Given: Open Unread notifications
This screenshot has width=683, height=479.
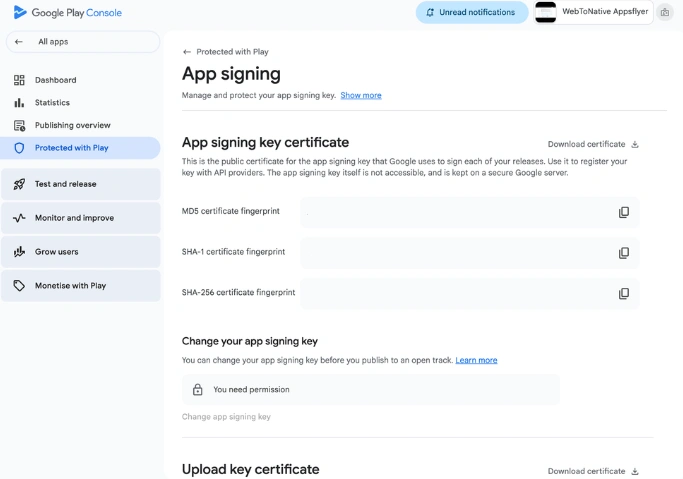Looking at the screenshot, I should click(x=472, y=12).
